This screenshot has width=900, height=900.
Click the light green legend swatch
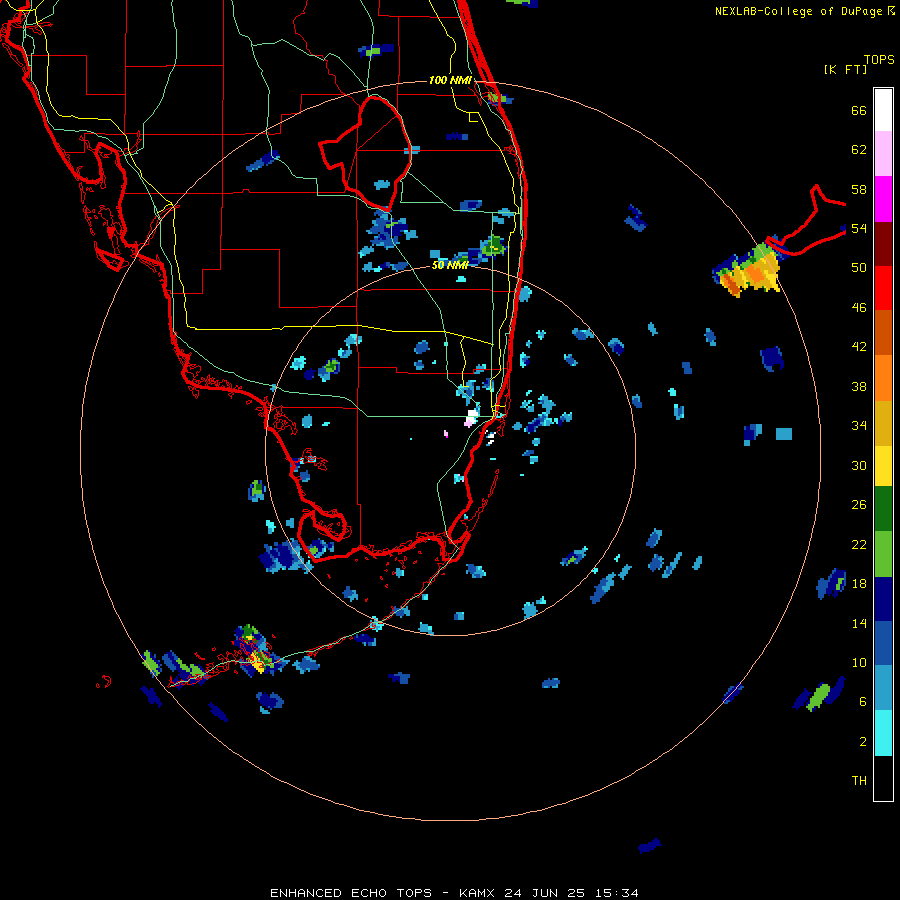[883, 554]
